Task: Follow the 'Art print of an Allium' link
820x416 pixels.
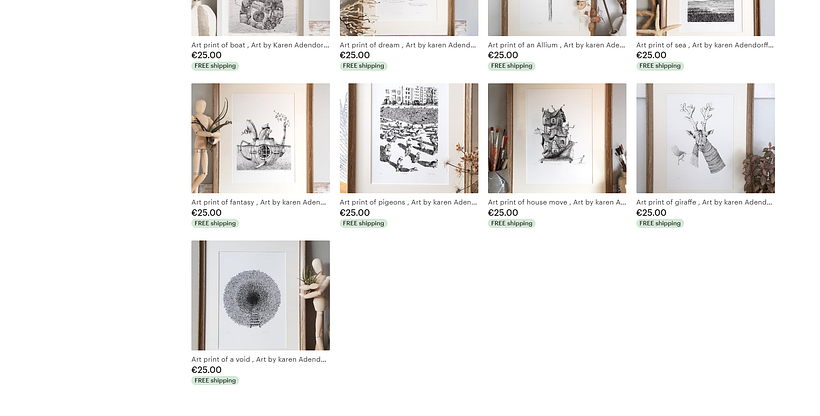Action: pyautogui.click(x=556, y=45)
